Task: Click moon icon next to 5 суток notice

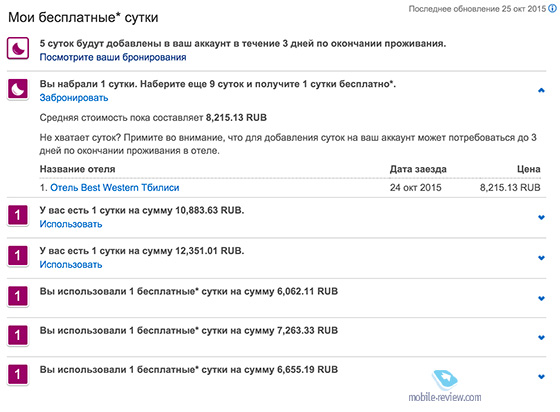Action: [18, 48]
